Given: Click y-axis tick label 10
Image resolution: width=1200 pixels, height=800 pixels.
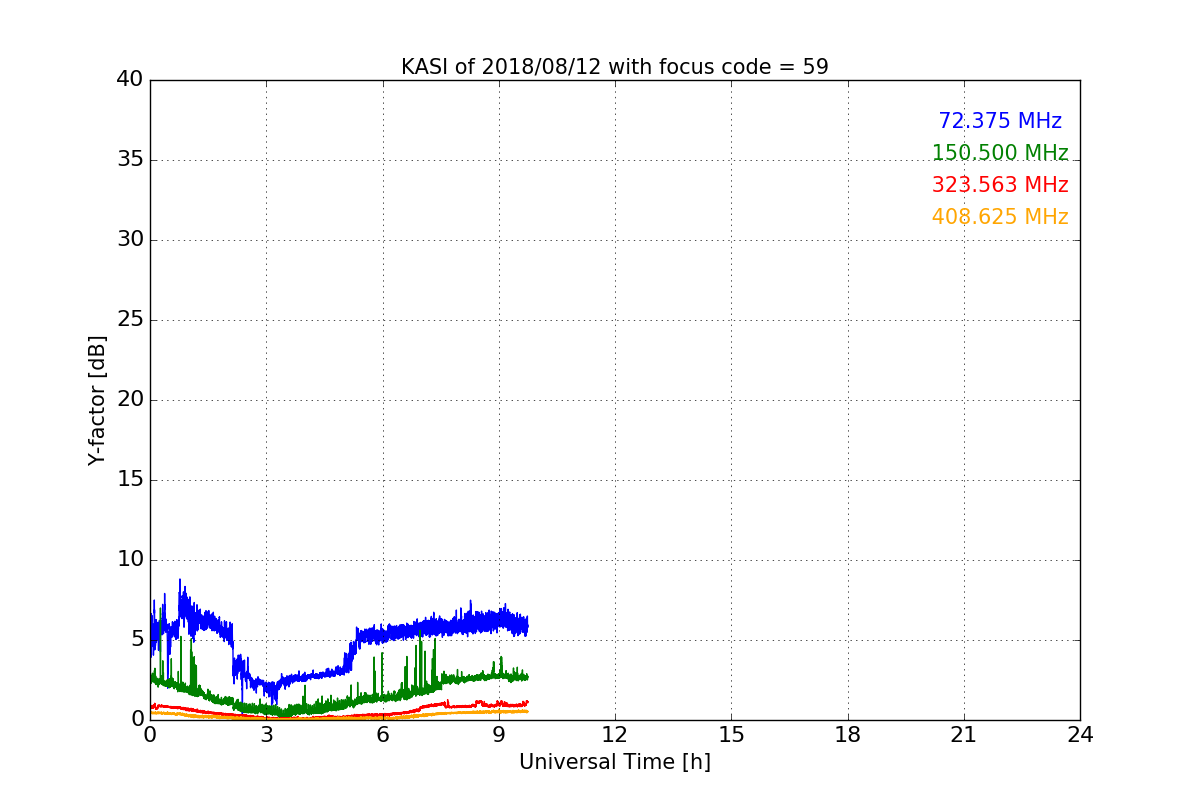Looking at the screenshot, I should (130, 560).
